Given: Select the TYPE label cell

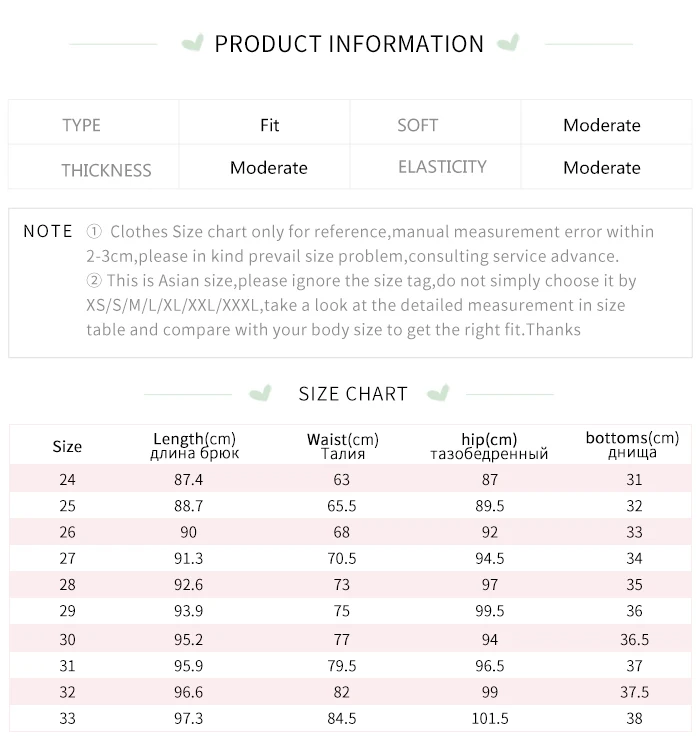Looking at the screenshot, I should click(81, 125).
